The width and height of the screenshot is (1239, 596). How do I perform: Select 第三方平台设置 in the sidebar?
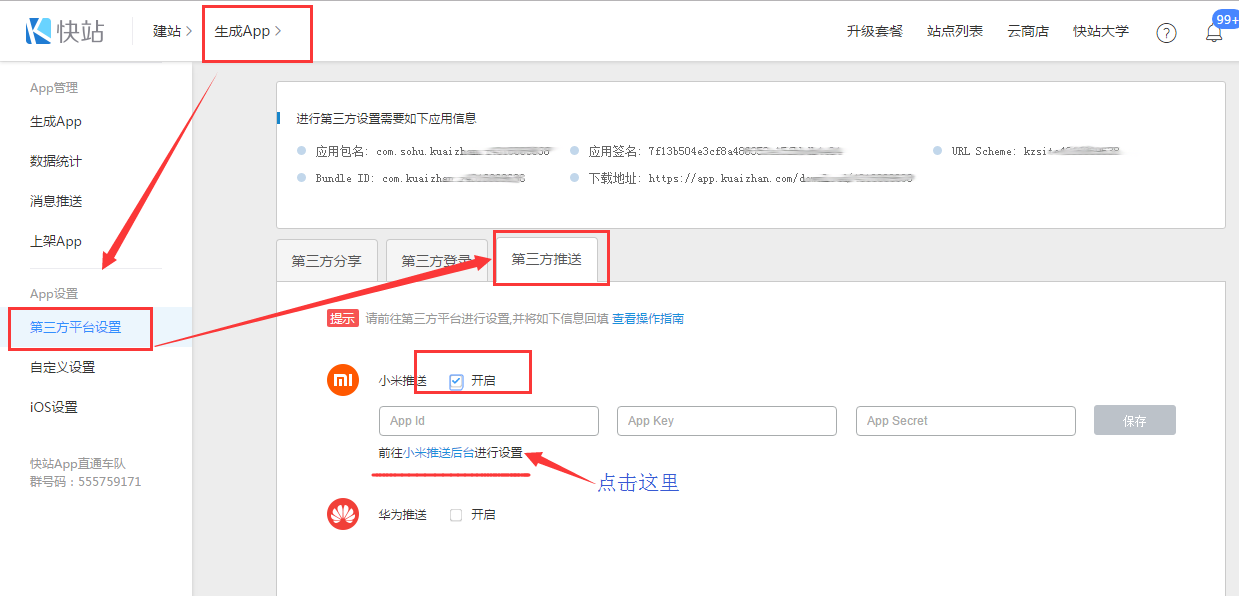coord(76,327)
